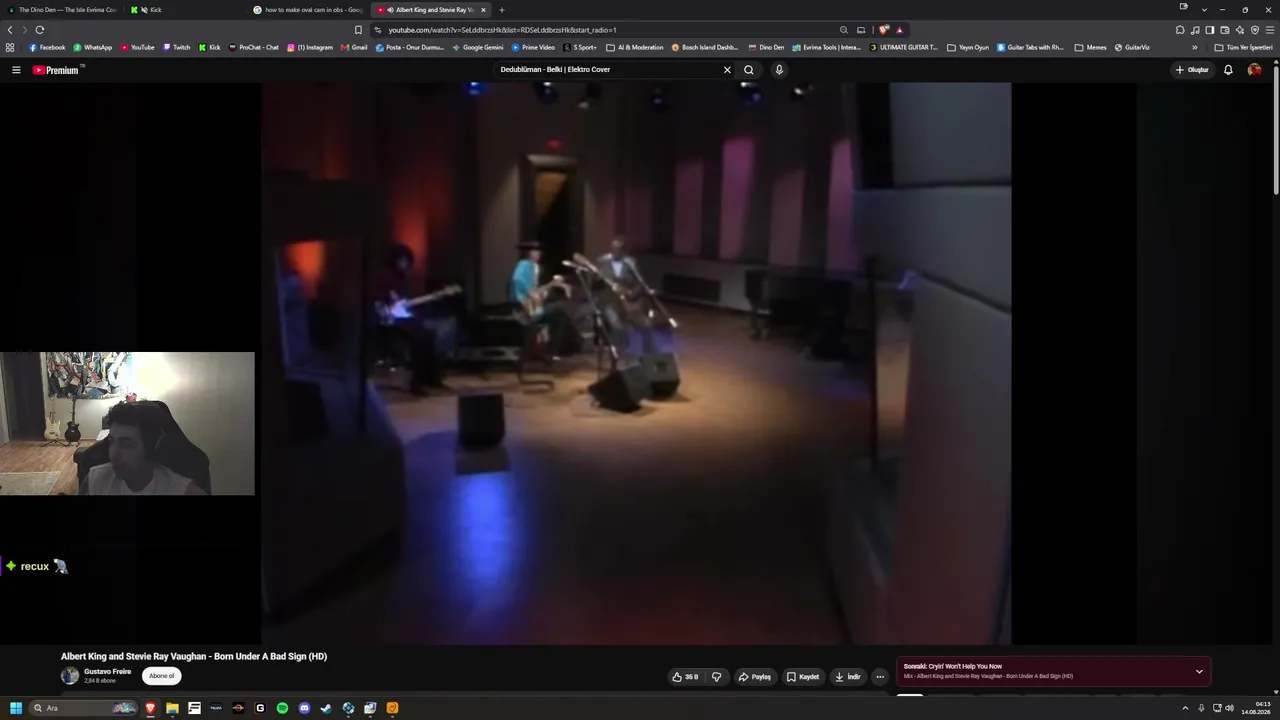
Task: Click the Paylaş share button
Action: [x=755, y=677]
